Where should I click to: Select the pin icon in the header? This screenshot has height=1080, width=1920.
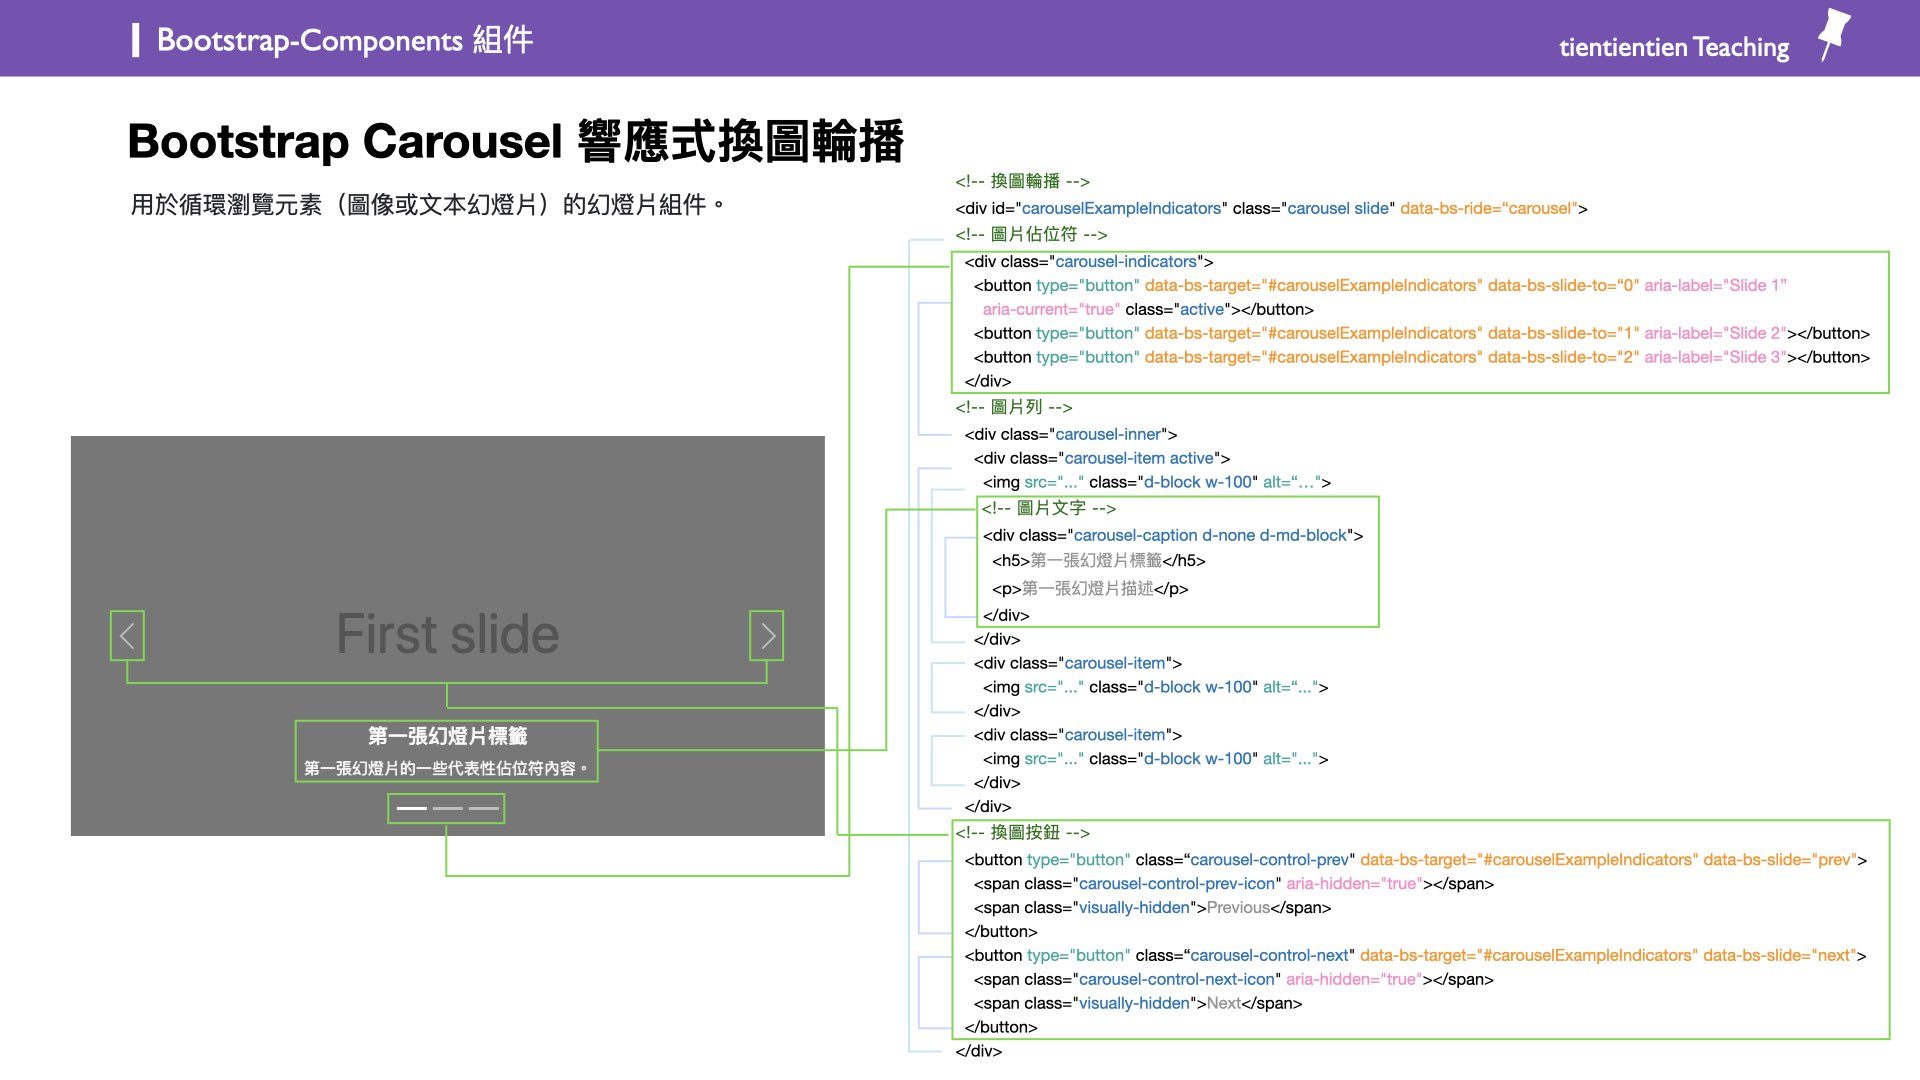click(1834, 34)
